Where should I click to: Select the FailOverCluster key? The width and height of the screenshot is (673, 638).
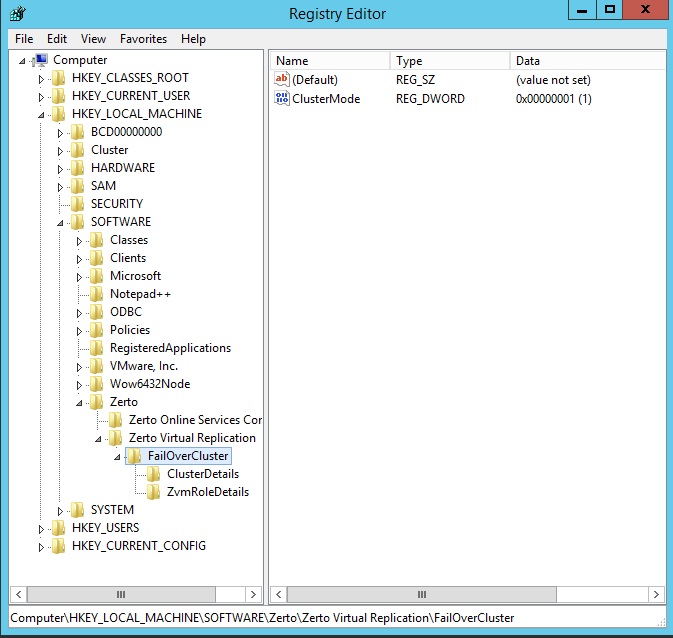pos(188,456)
